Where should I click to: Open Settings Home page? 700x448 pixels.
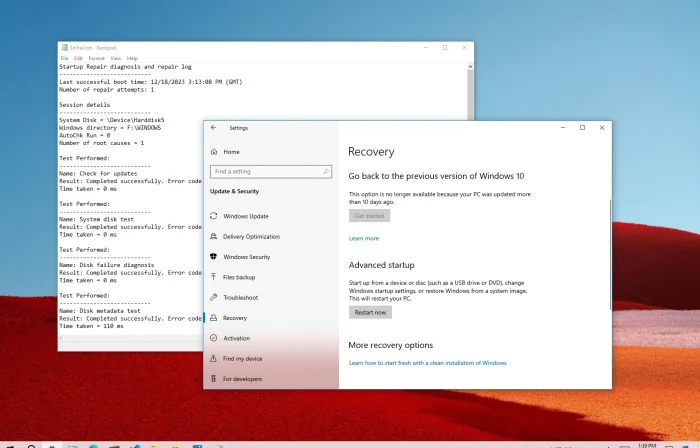point(225,152)
